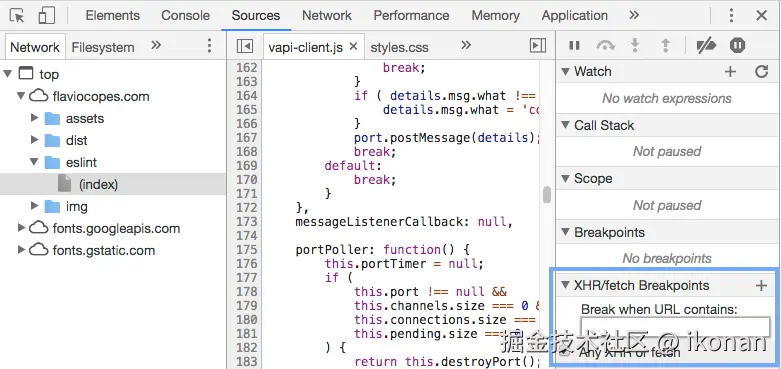This screenshot has width=781, height=369.
Task: Select the Sources tab
Action: tap(256, 15)
